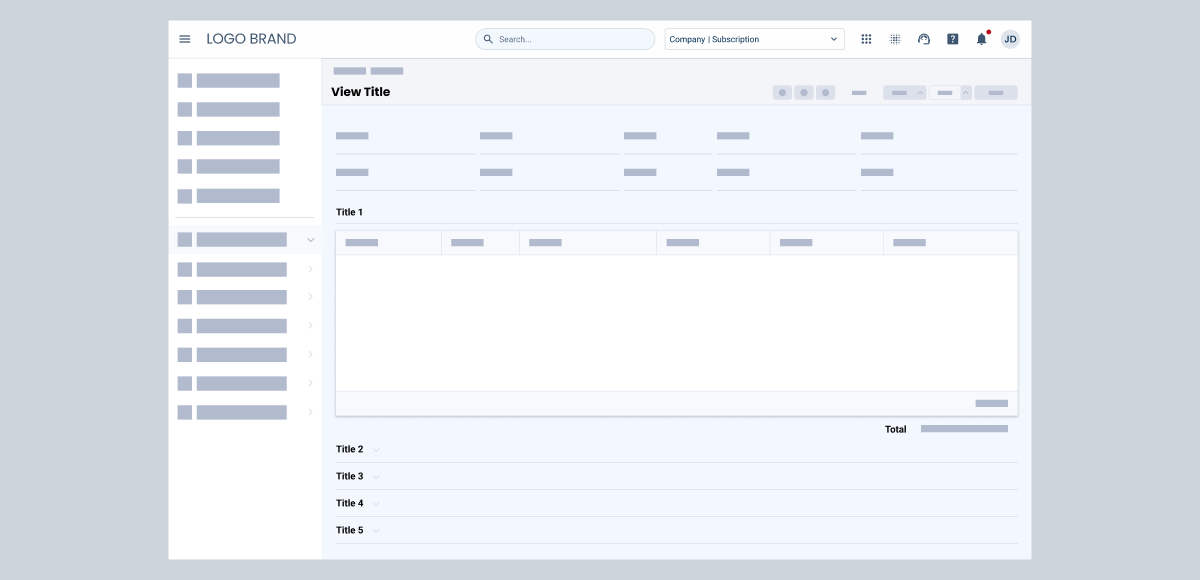Open the headset support icon

(x=924, y=39)
